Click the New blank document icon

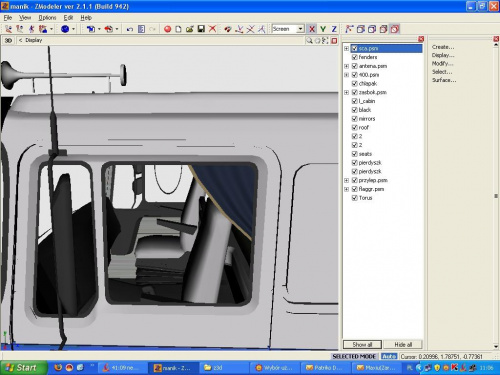(178, 29)
